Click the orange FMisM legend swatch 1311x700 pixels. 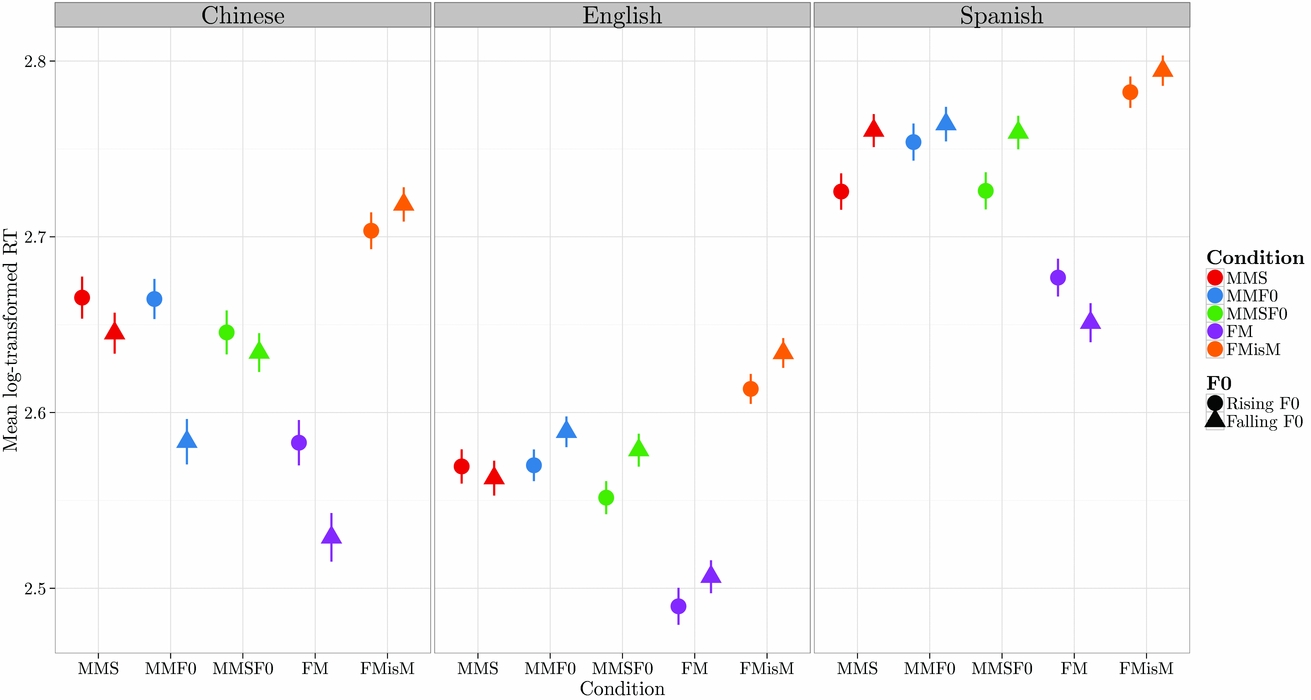[1215, 349]
